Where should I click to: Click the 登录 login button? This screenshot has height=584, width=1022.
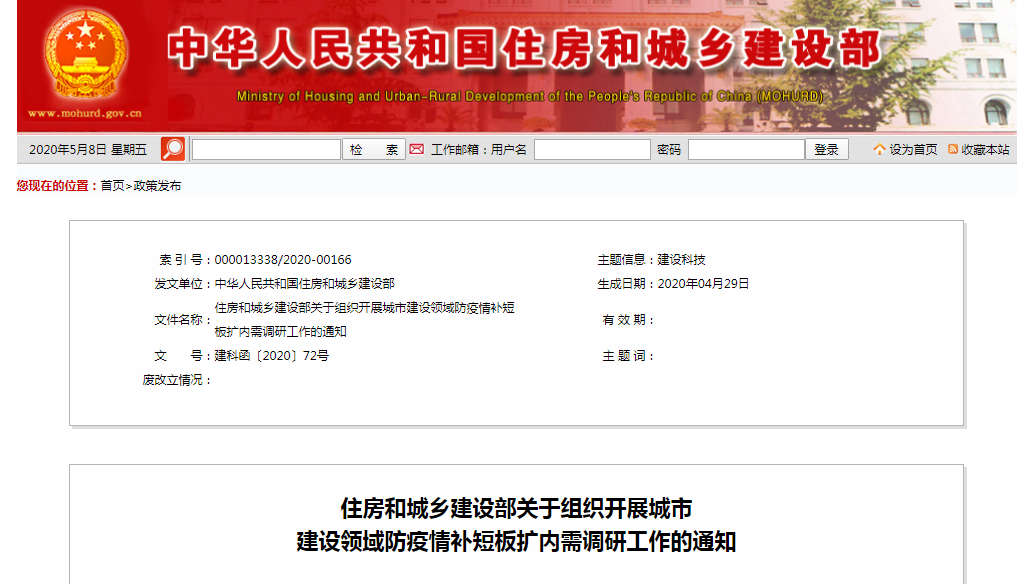coord(826,149)
